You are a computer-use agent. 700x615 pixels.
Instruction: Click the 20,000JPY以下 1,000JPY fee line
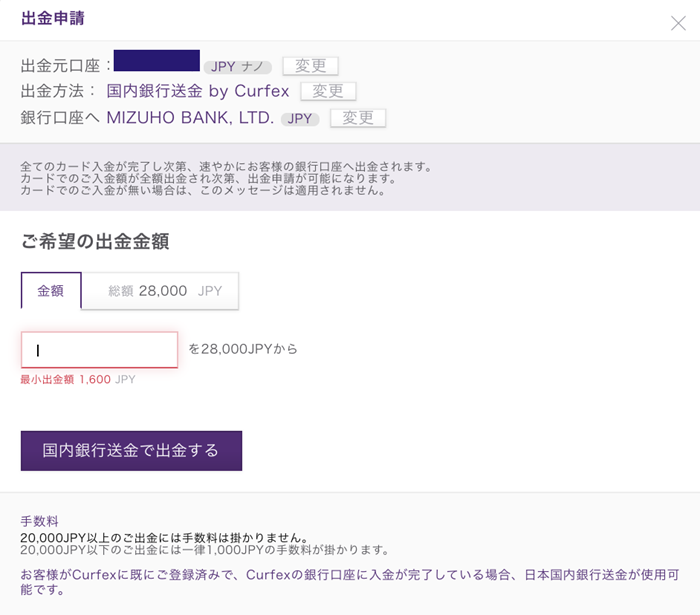coord(205,550)
